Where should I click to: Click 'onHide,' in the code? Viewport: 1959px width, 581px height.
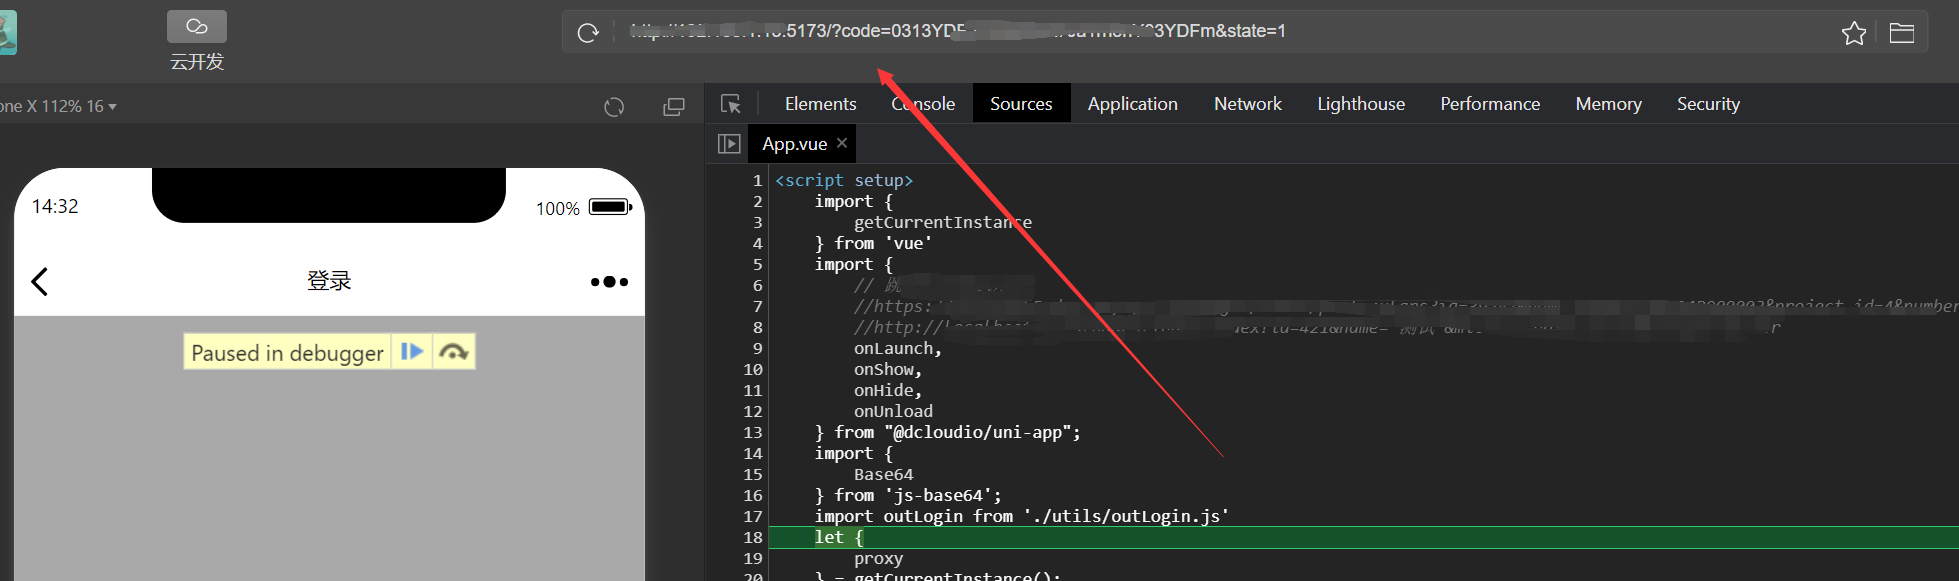pos(888,390)
